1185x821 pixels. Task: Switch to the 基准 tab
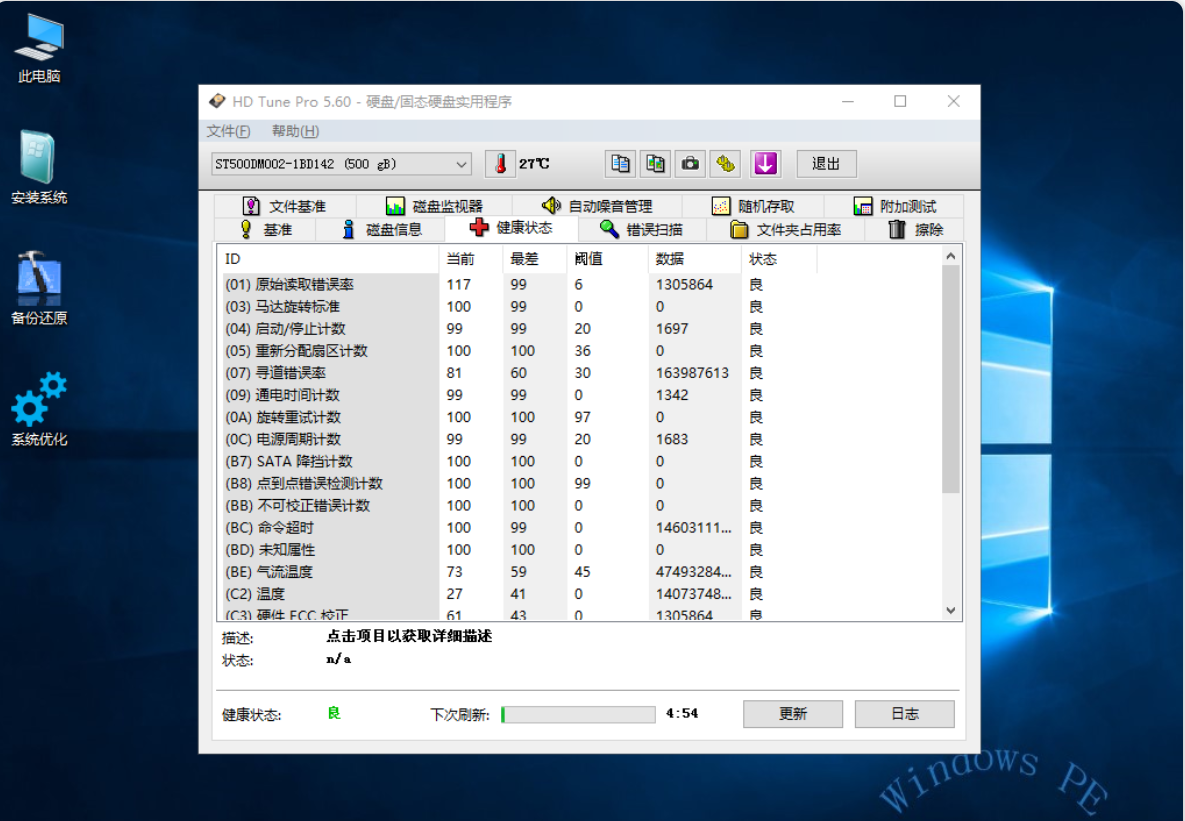[265, 229]
